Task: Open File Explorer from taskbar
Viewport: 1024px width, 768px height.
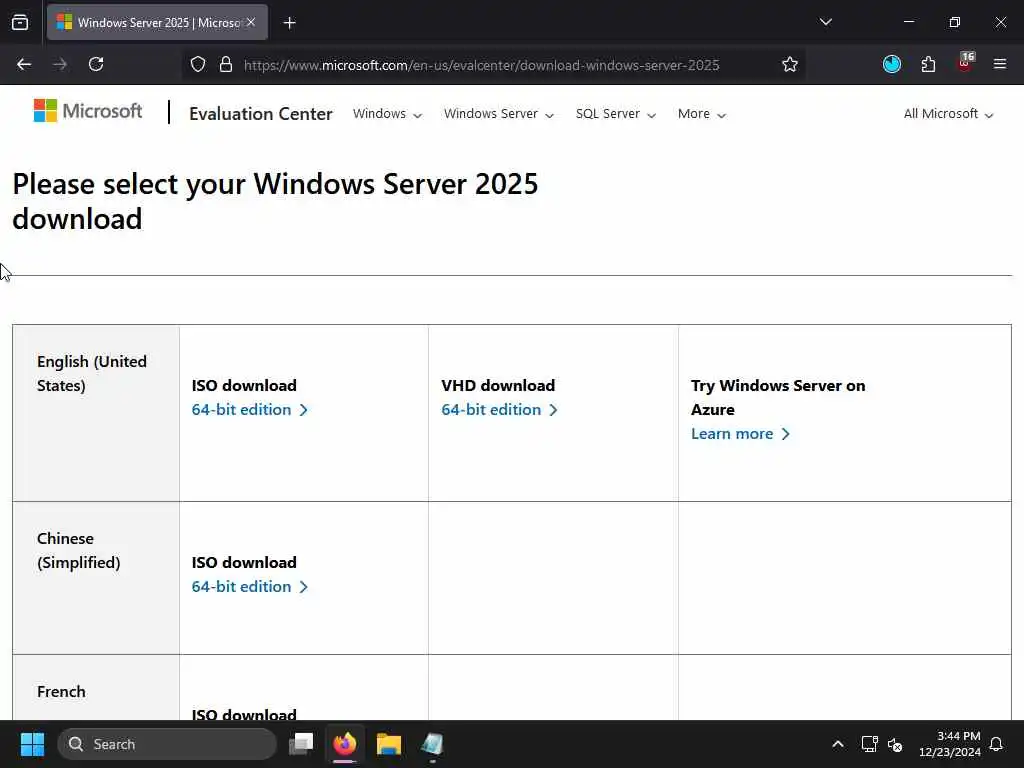Action: point(389,744)
